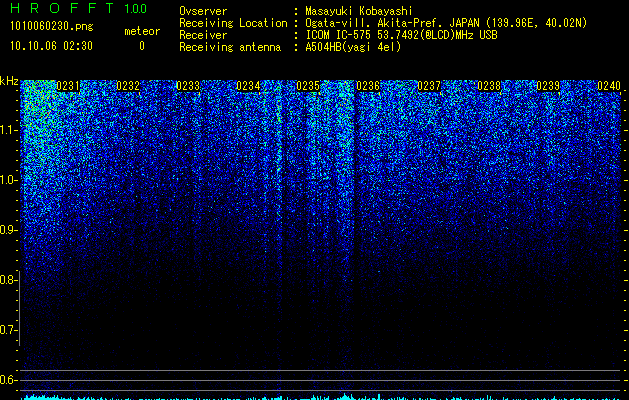Image resolution: width=629 pixels, height=400 pixels.
Task: Click the meteor count label
Action: point(142,31)
